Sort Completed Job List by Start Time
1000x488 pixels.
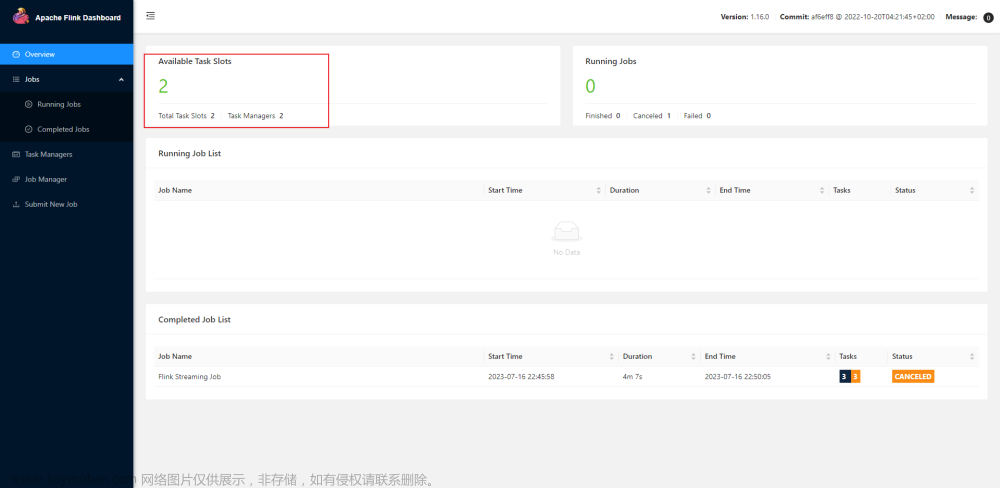[611, 357]
